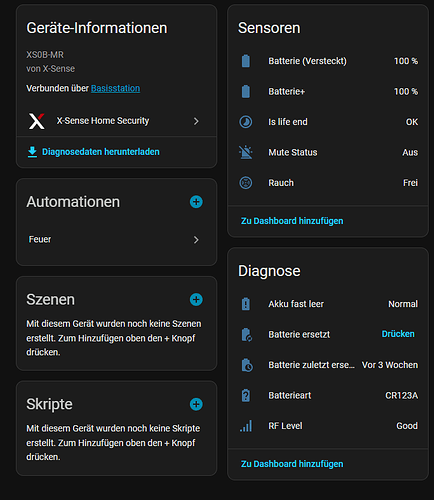The image size is (434, 500).
Task: Open X-Sense Home Security chevron
Action: tap(196, 121)
